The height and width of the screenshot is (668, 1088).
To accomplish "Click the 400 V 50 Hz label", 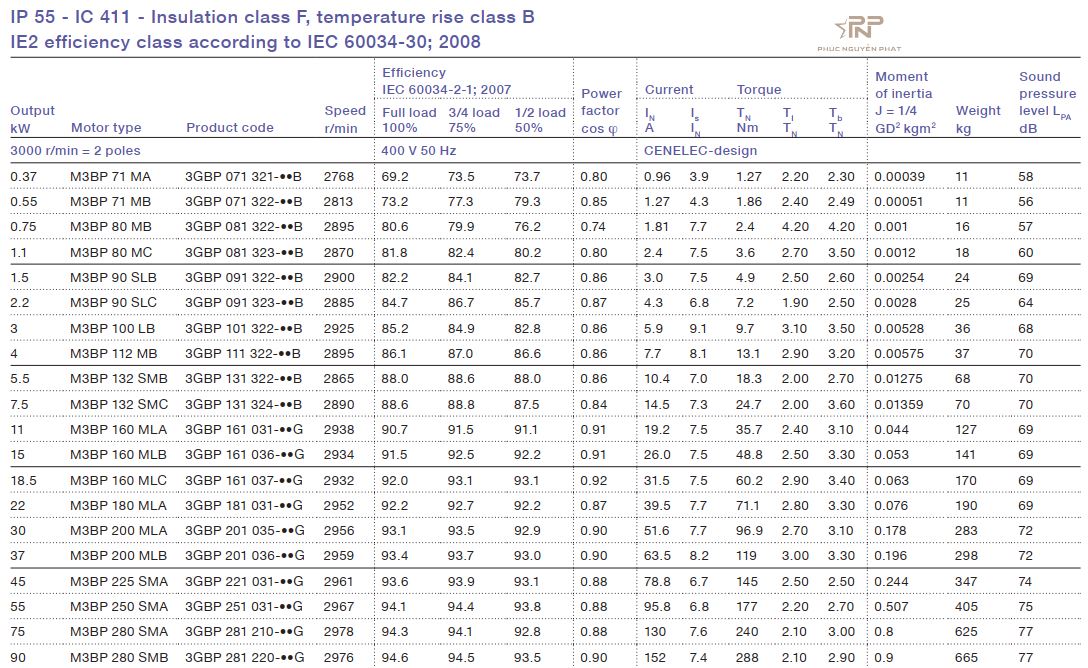I will click(419, 151).
